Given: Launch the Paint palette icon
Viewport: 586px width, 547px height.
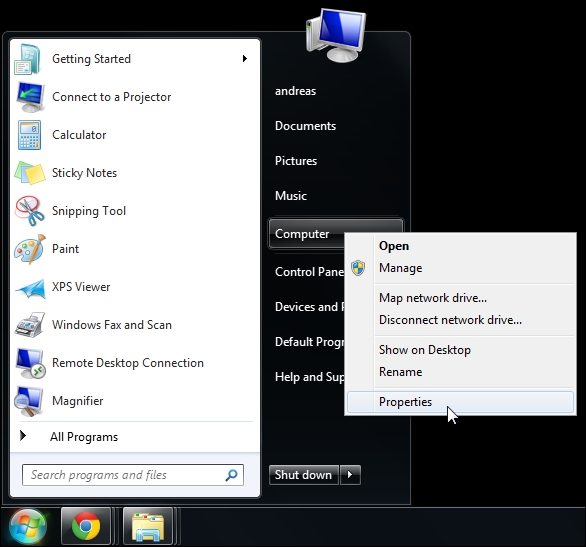Looking at the screenshot, I should [x=30, y=249].
